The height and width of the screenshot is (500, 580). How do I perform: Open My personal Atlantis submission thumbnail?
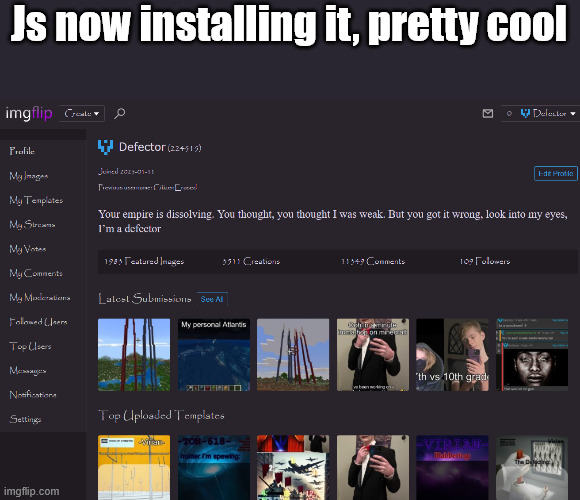coord(214,355)
